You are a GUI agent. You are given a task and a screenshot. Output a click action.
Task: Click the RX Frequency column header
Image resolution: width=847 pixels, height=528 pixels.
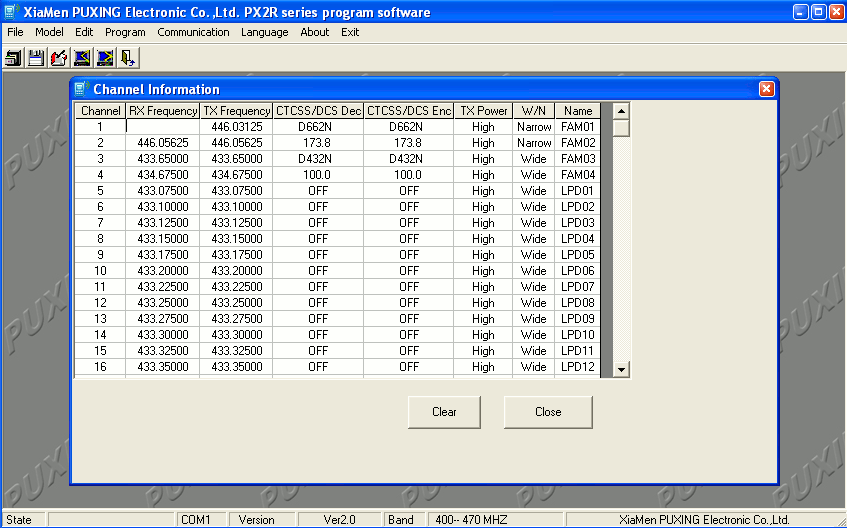point(163,111)
